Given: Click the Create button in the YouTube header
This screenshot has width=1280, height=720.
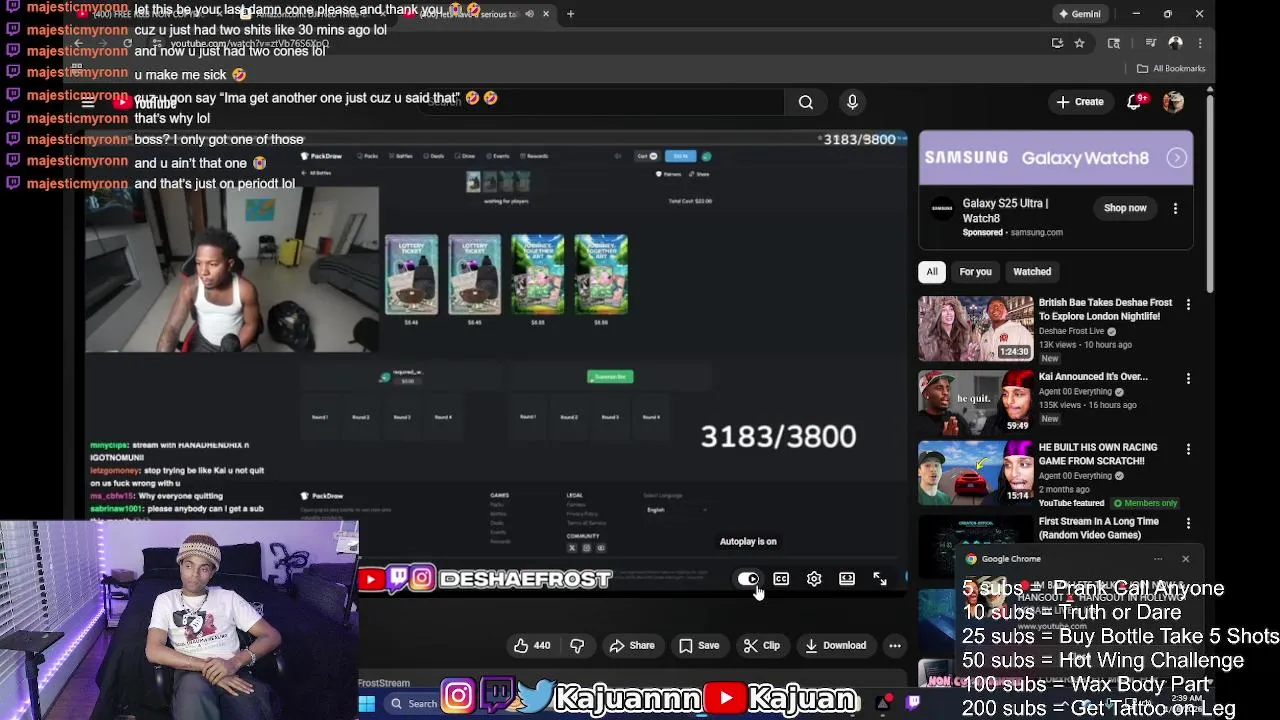Looking at the screenshot, I should [1079, 102].
